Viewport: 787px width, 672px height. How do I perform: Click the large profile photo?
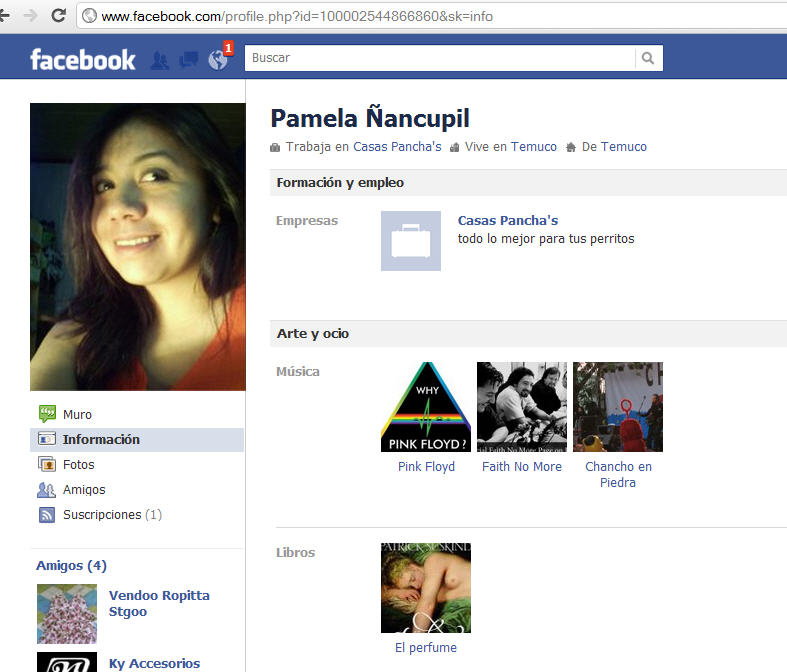click(x=138, y=247)
